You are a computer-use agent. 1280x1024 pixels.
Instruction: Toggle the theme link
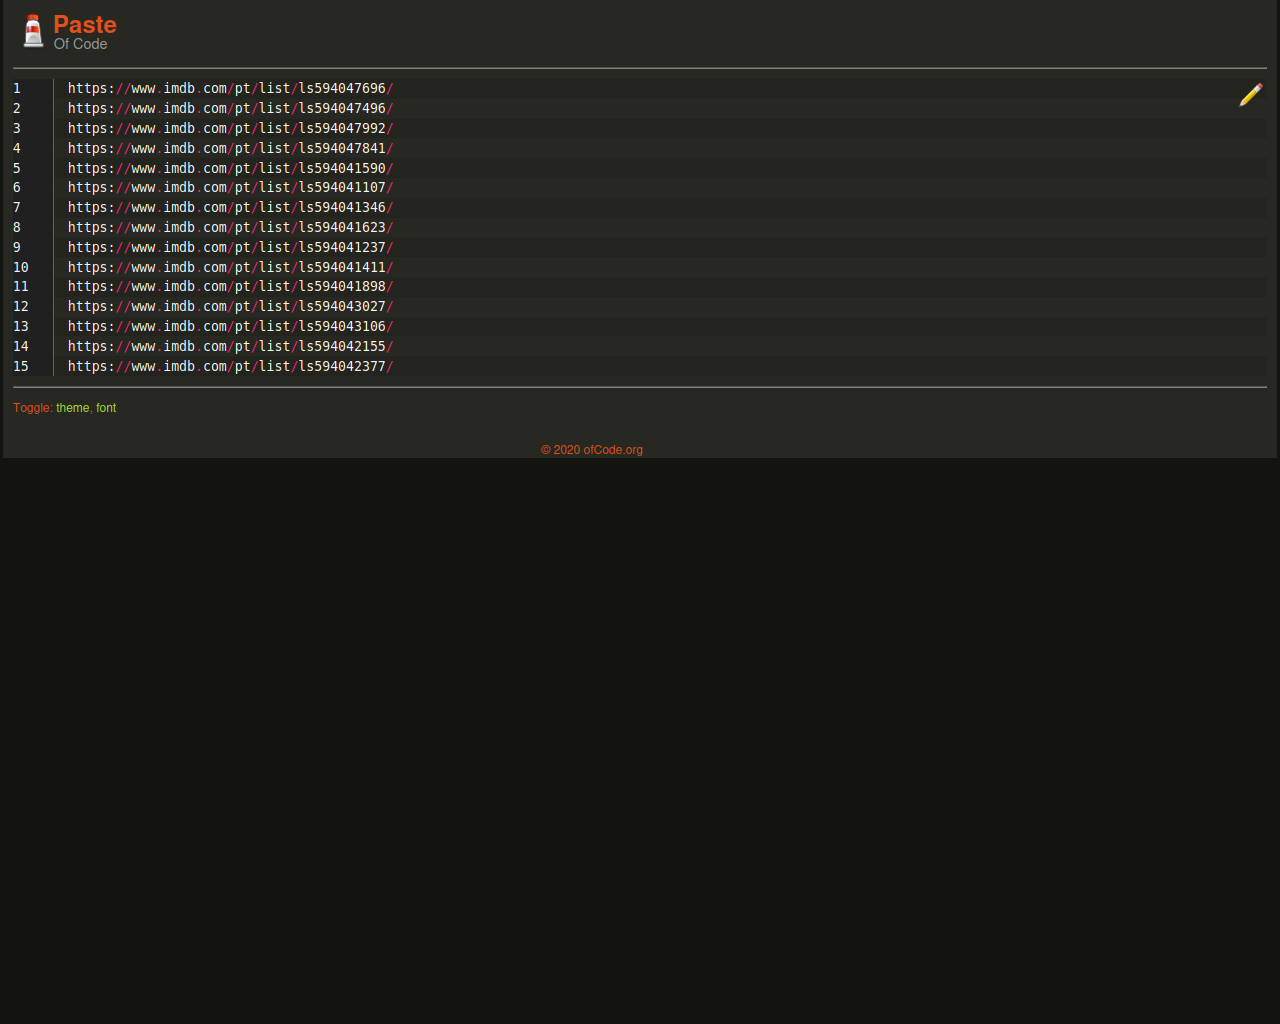pyautogui.click(x=73, y=408)
